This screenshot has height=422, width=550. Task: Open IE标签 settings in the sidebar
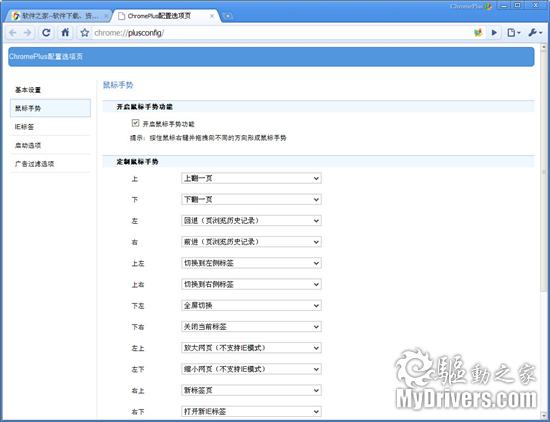[50, 127]
